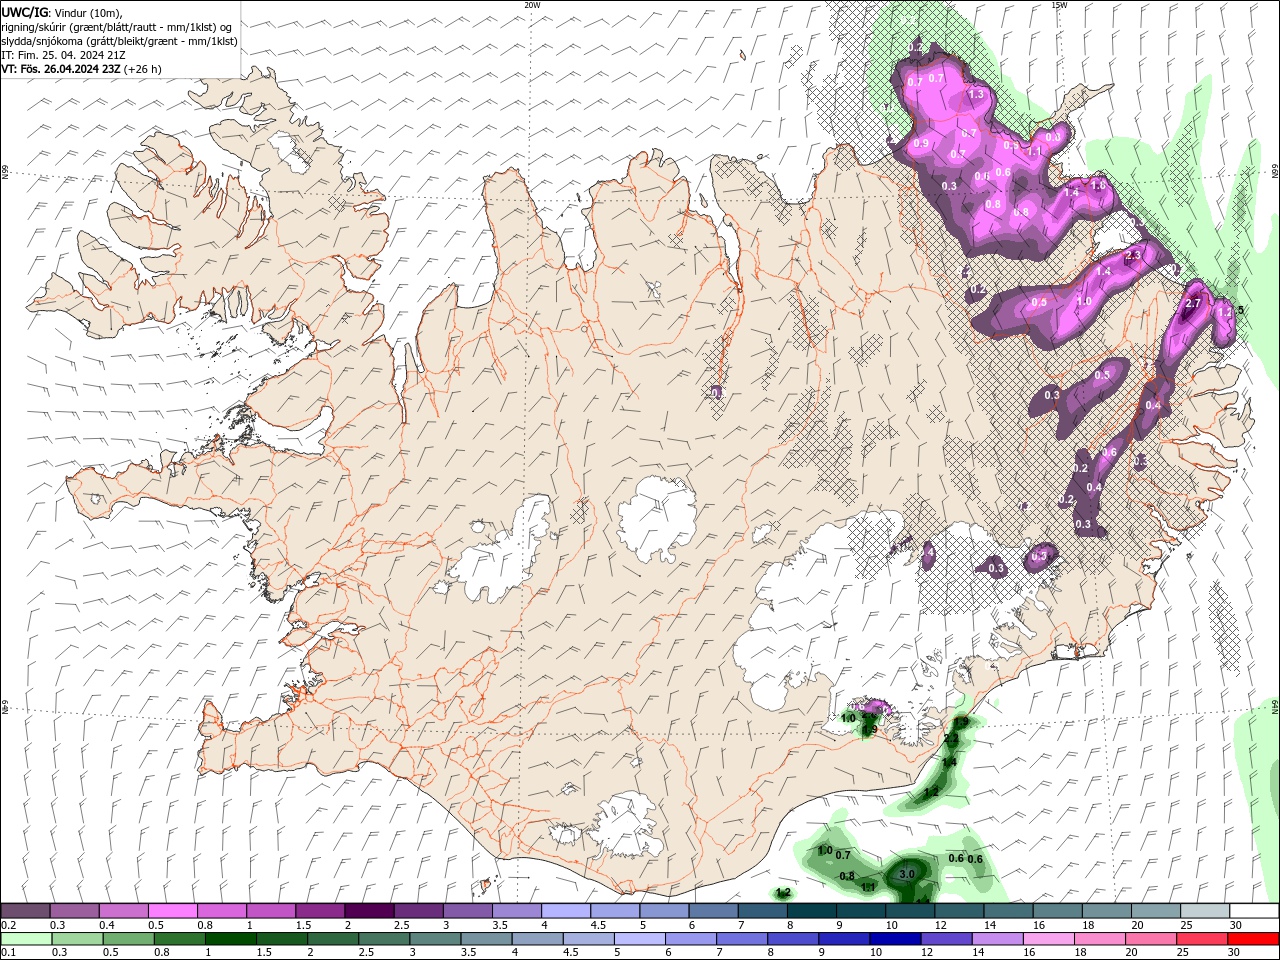The image size is (1280, 960).
Task: Click the UWC/IG title in the header
Action: [24, 12]
